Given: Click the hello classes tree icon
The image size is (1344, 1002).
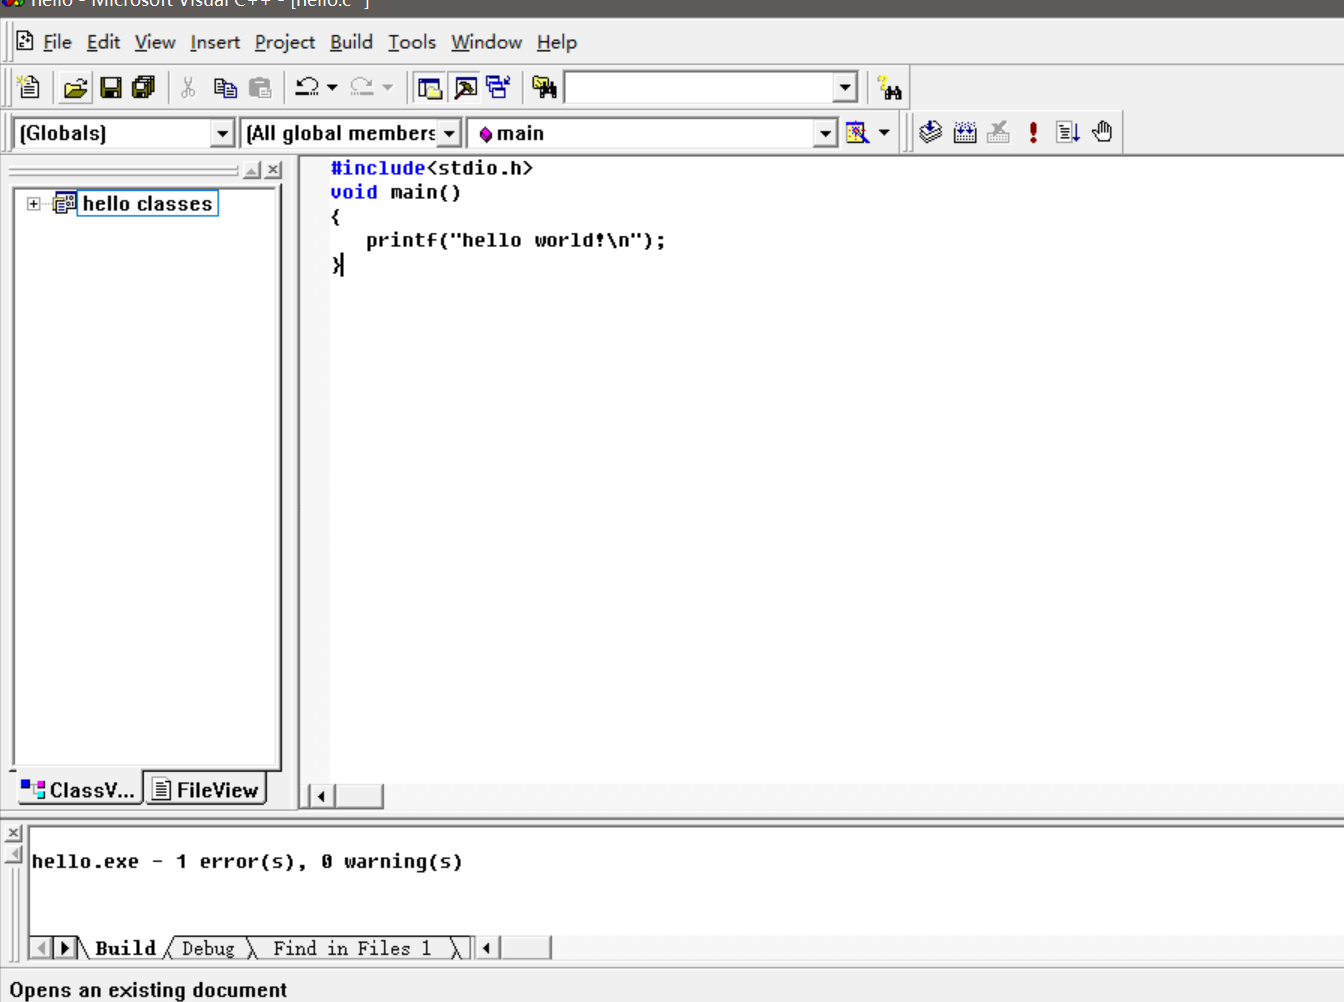Looking at the screenshot, I should (x=64, y=203).
